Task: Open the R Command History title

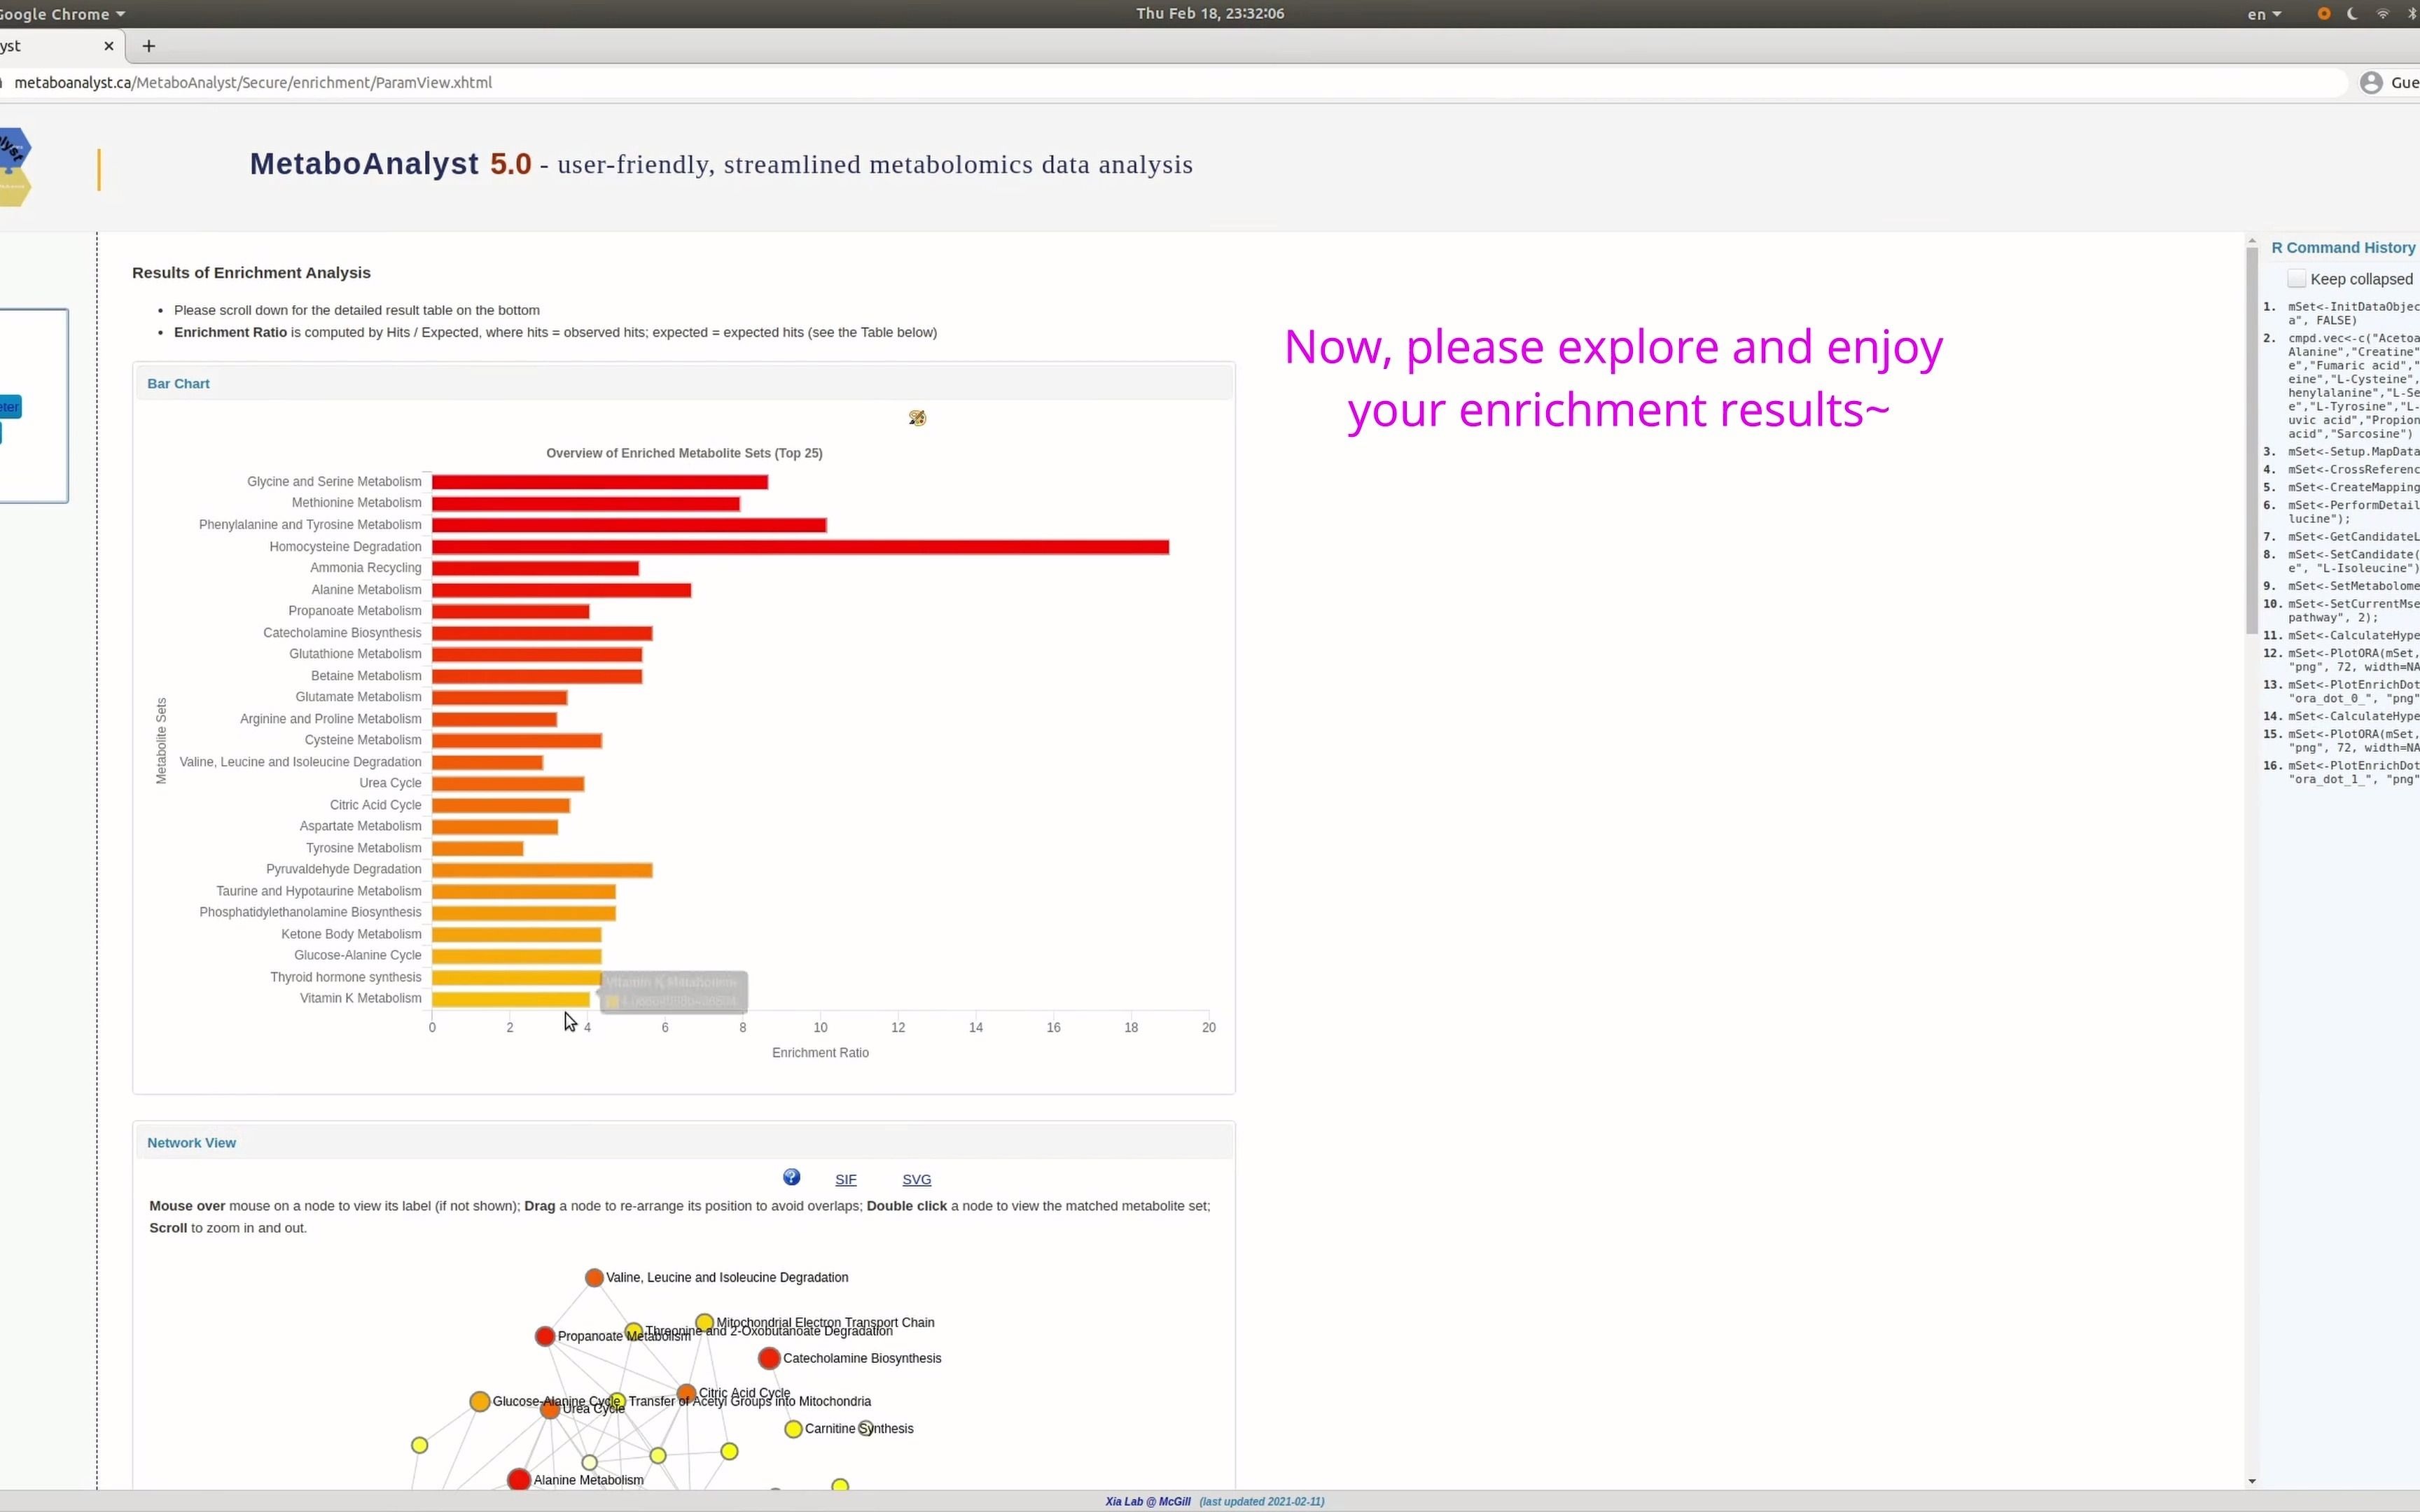Action: tap(2342, 248)
